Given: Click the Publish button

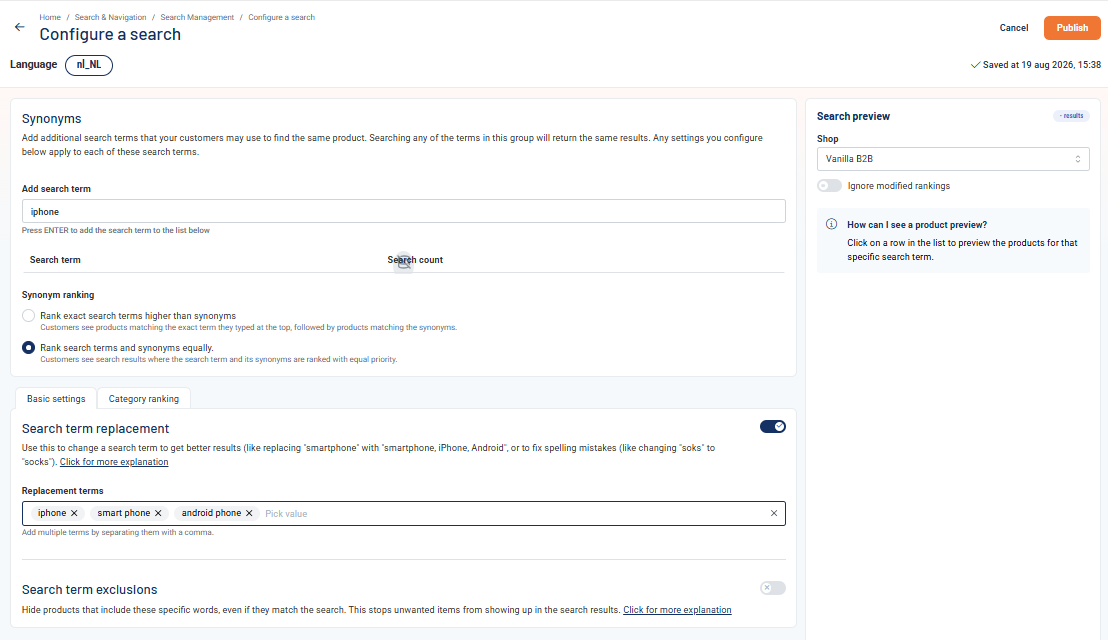Looking at the screenshot, I should tap(1072, 28).
